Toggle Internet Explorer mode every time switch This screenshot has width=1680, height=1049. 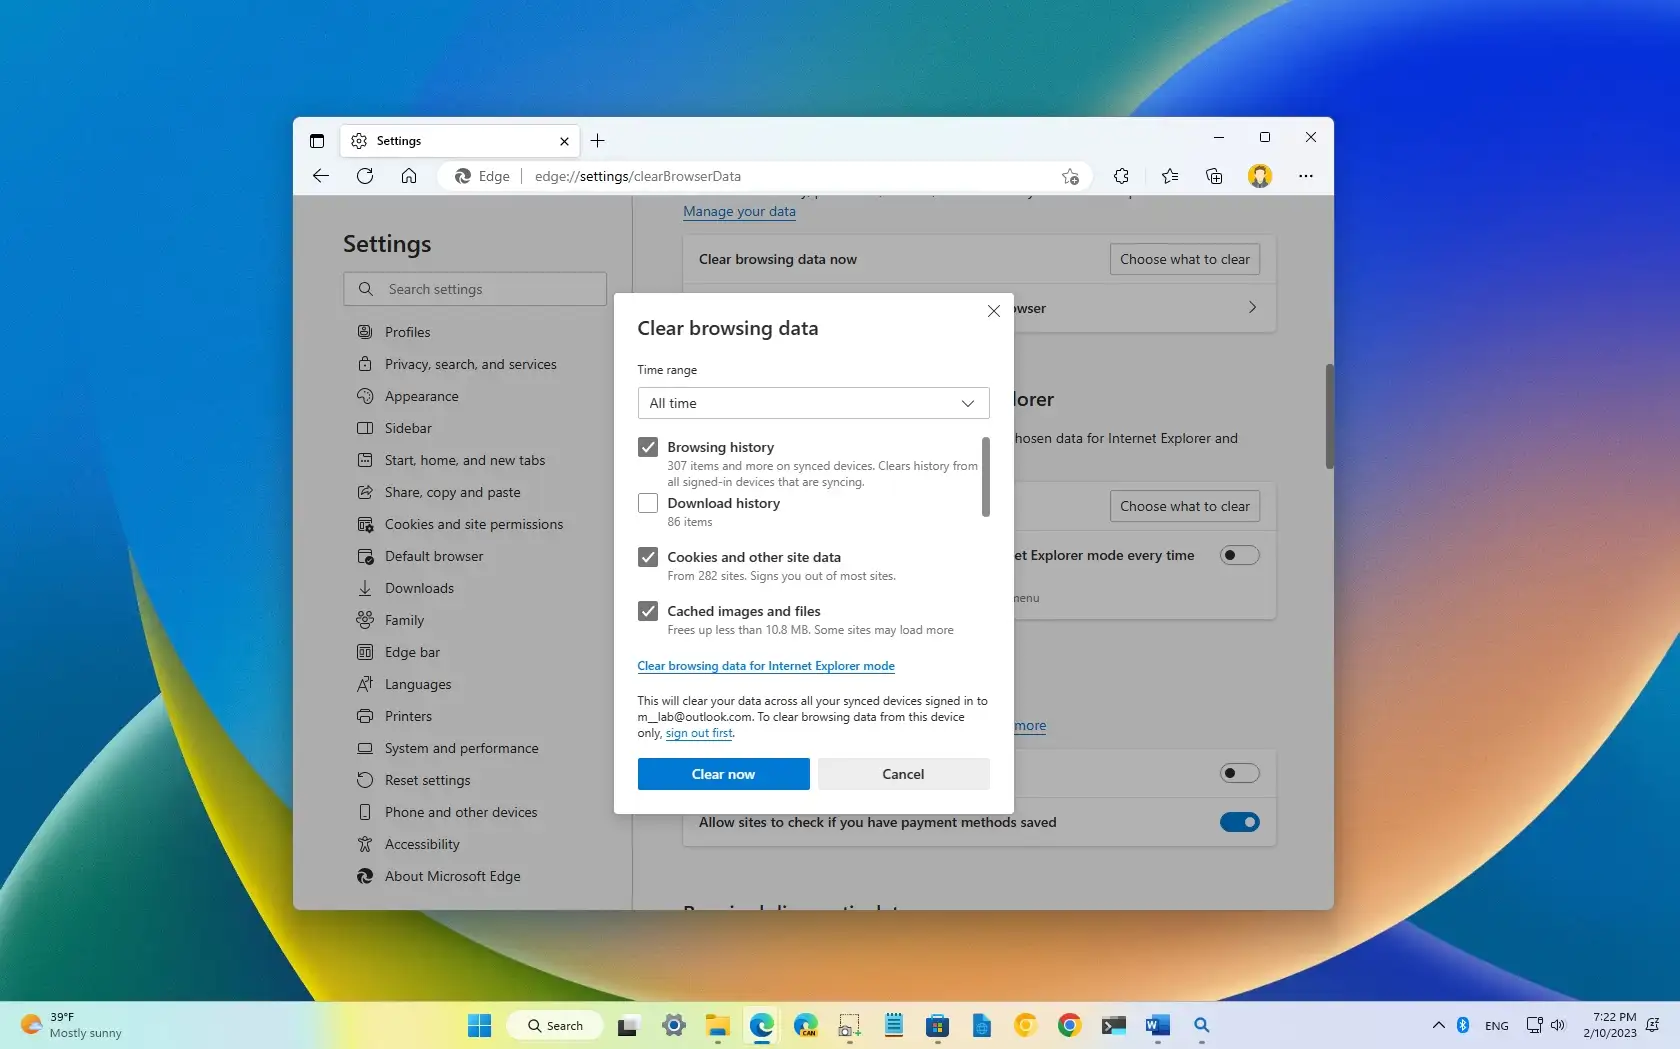coord(1240,555)
